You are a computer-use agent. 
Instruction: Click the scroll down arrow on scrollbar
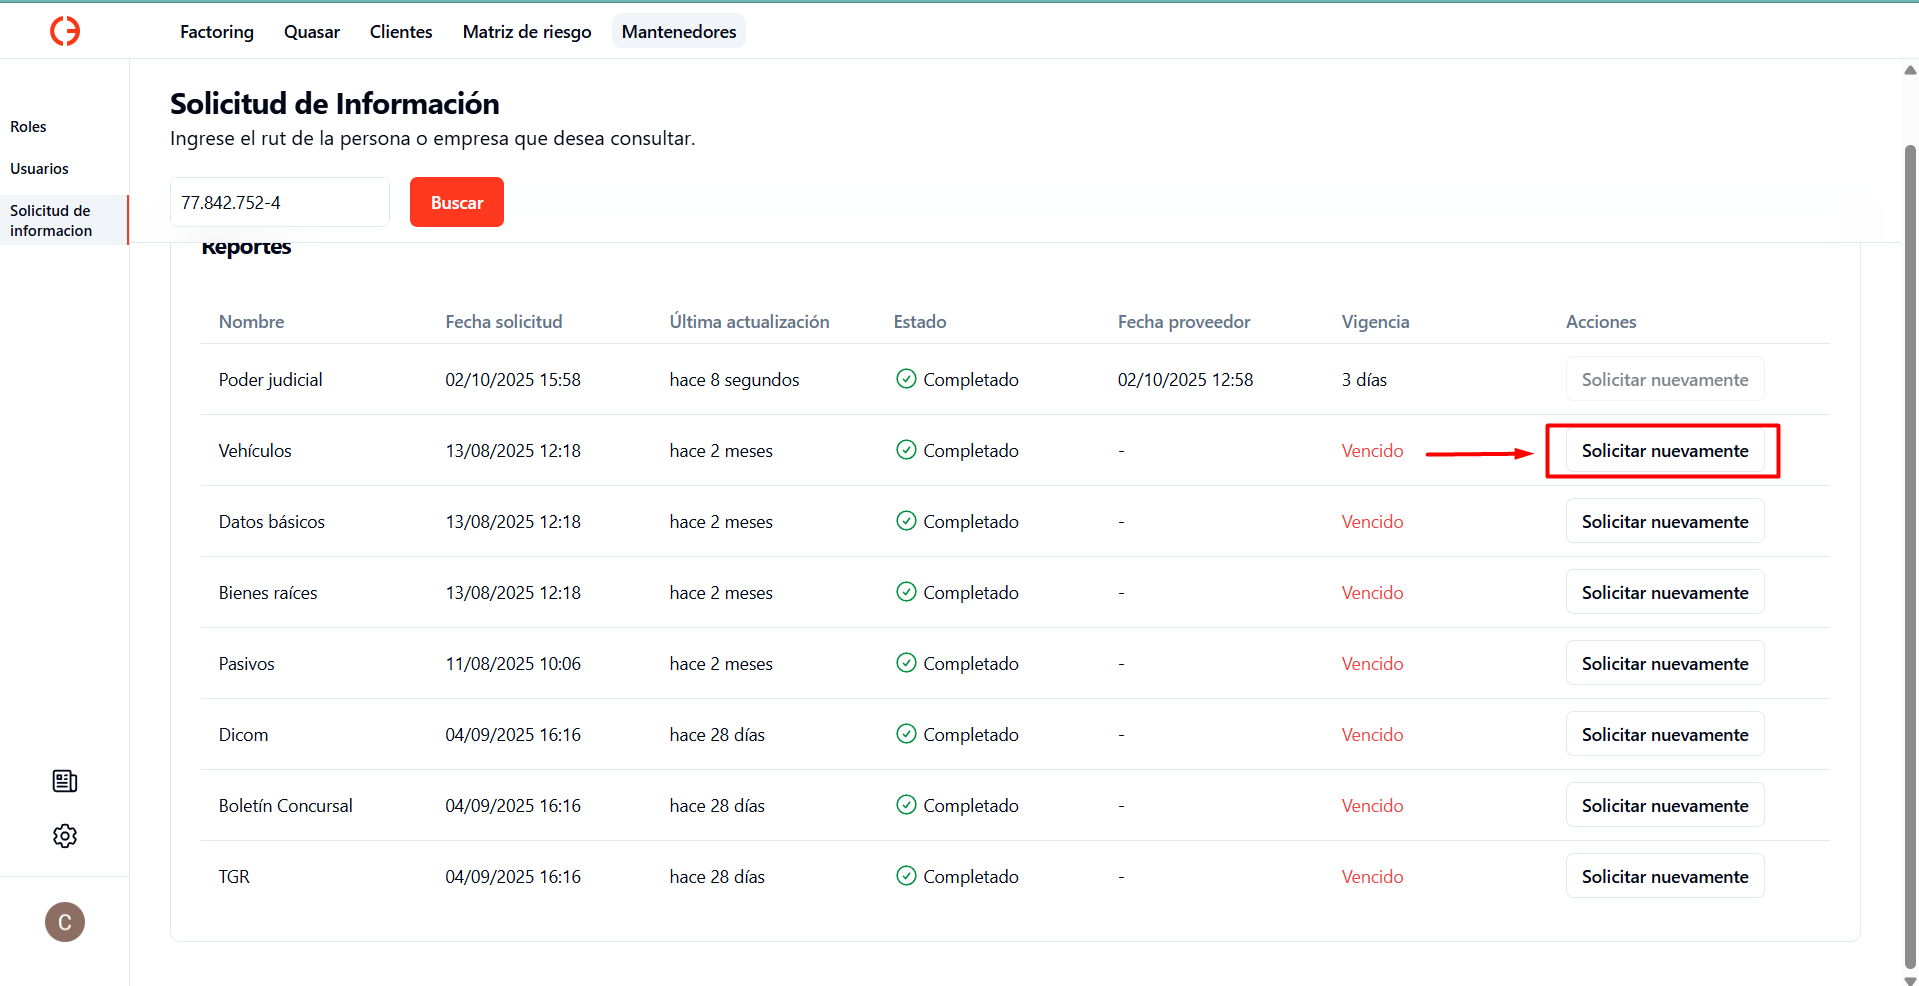point(1910,979)
